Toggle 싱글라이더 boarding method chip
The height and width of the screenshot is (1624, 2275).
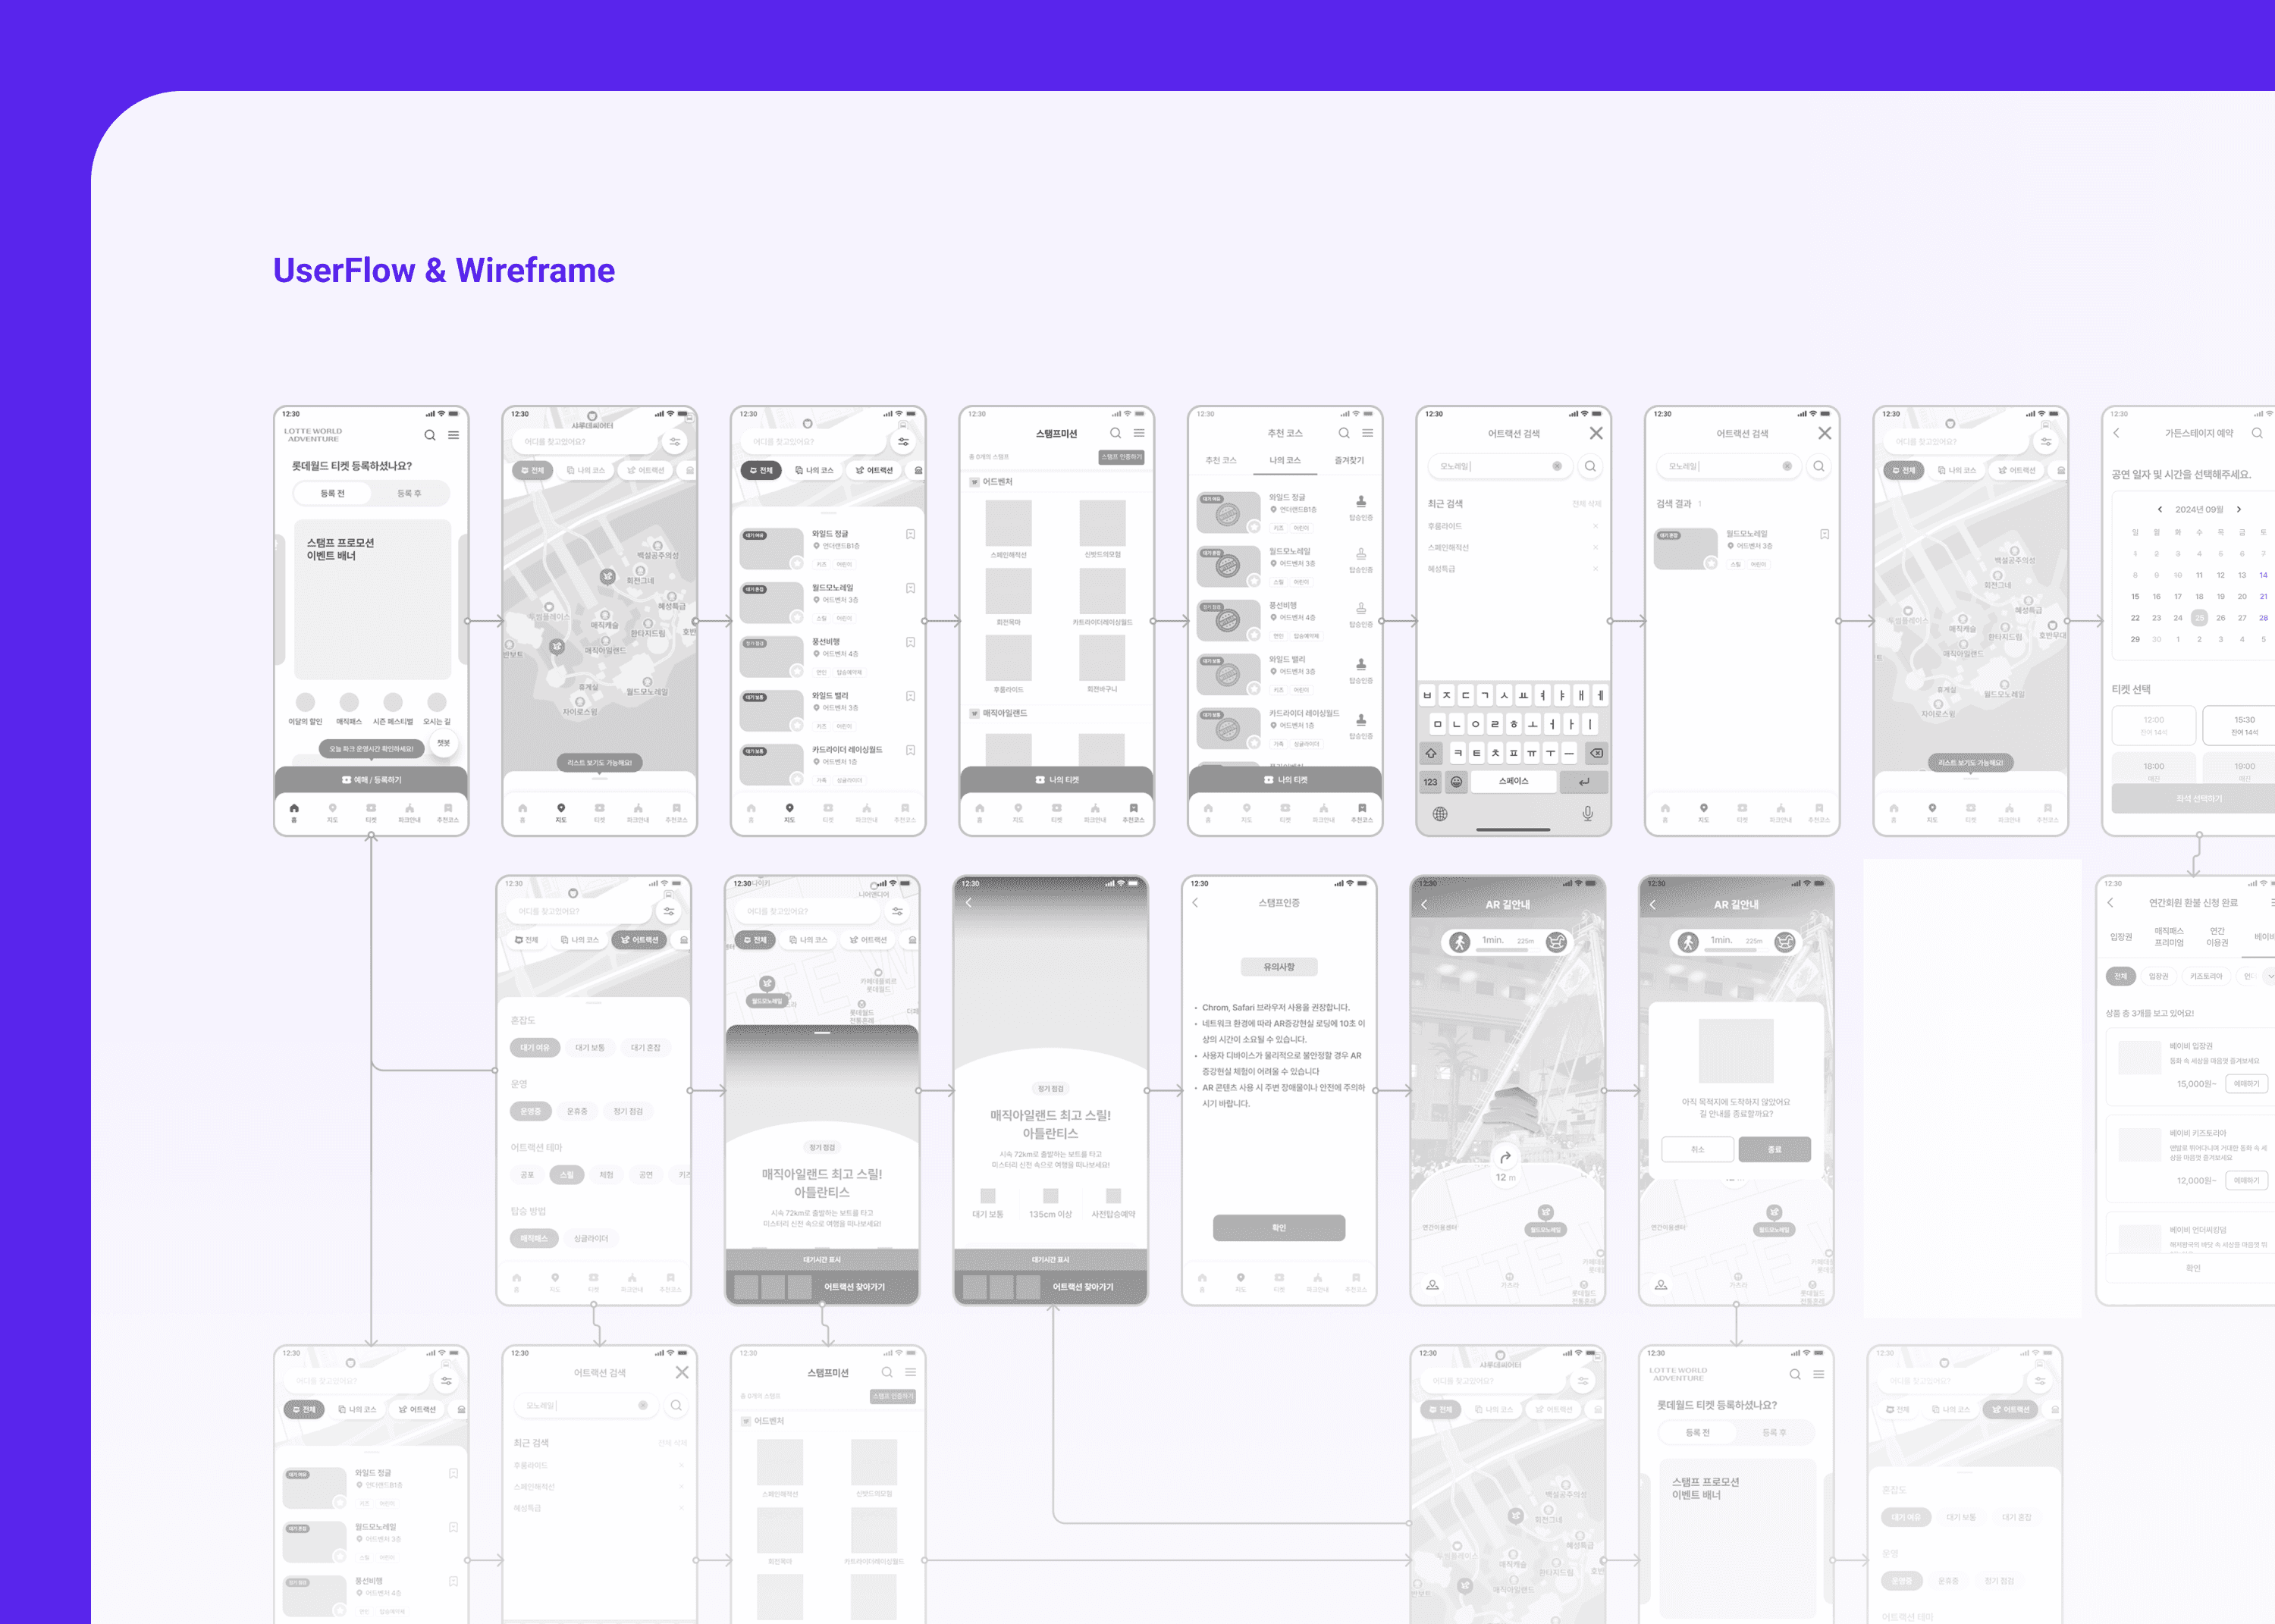[591, 1238]
